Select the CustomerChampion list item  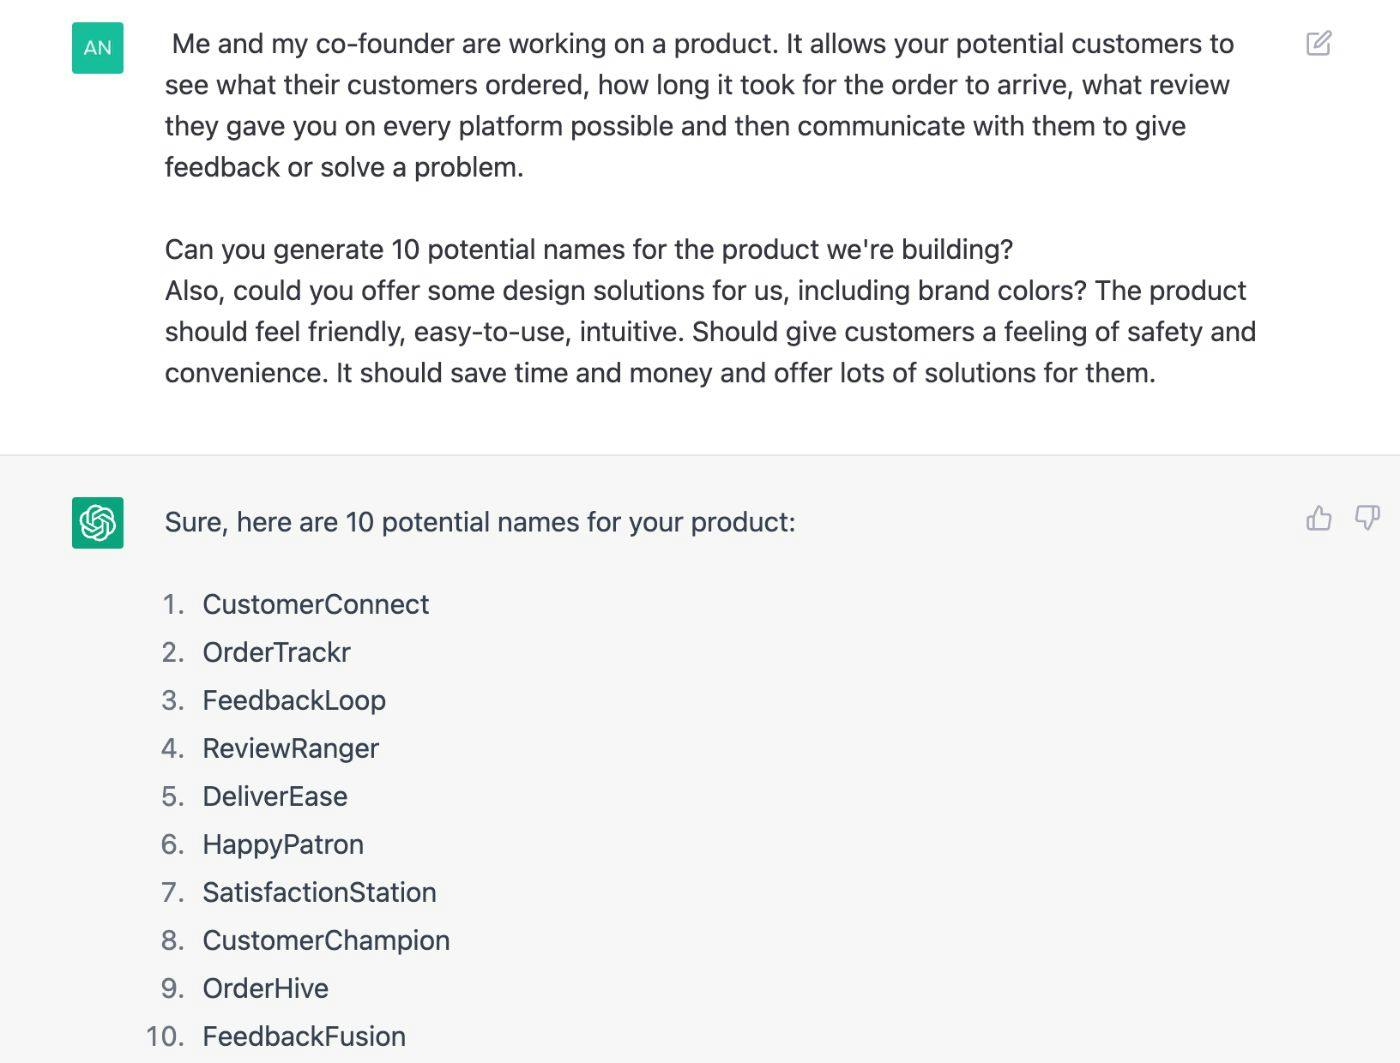tap(326, 940)
